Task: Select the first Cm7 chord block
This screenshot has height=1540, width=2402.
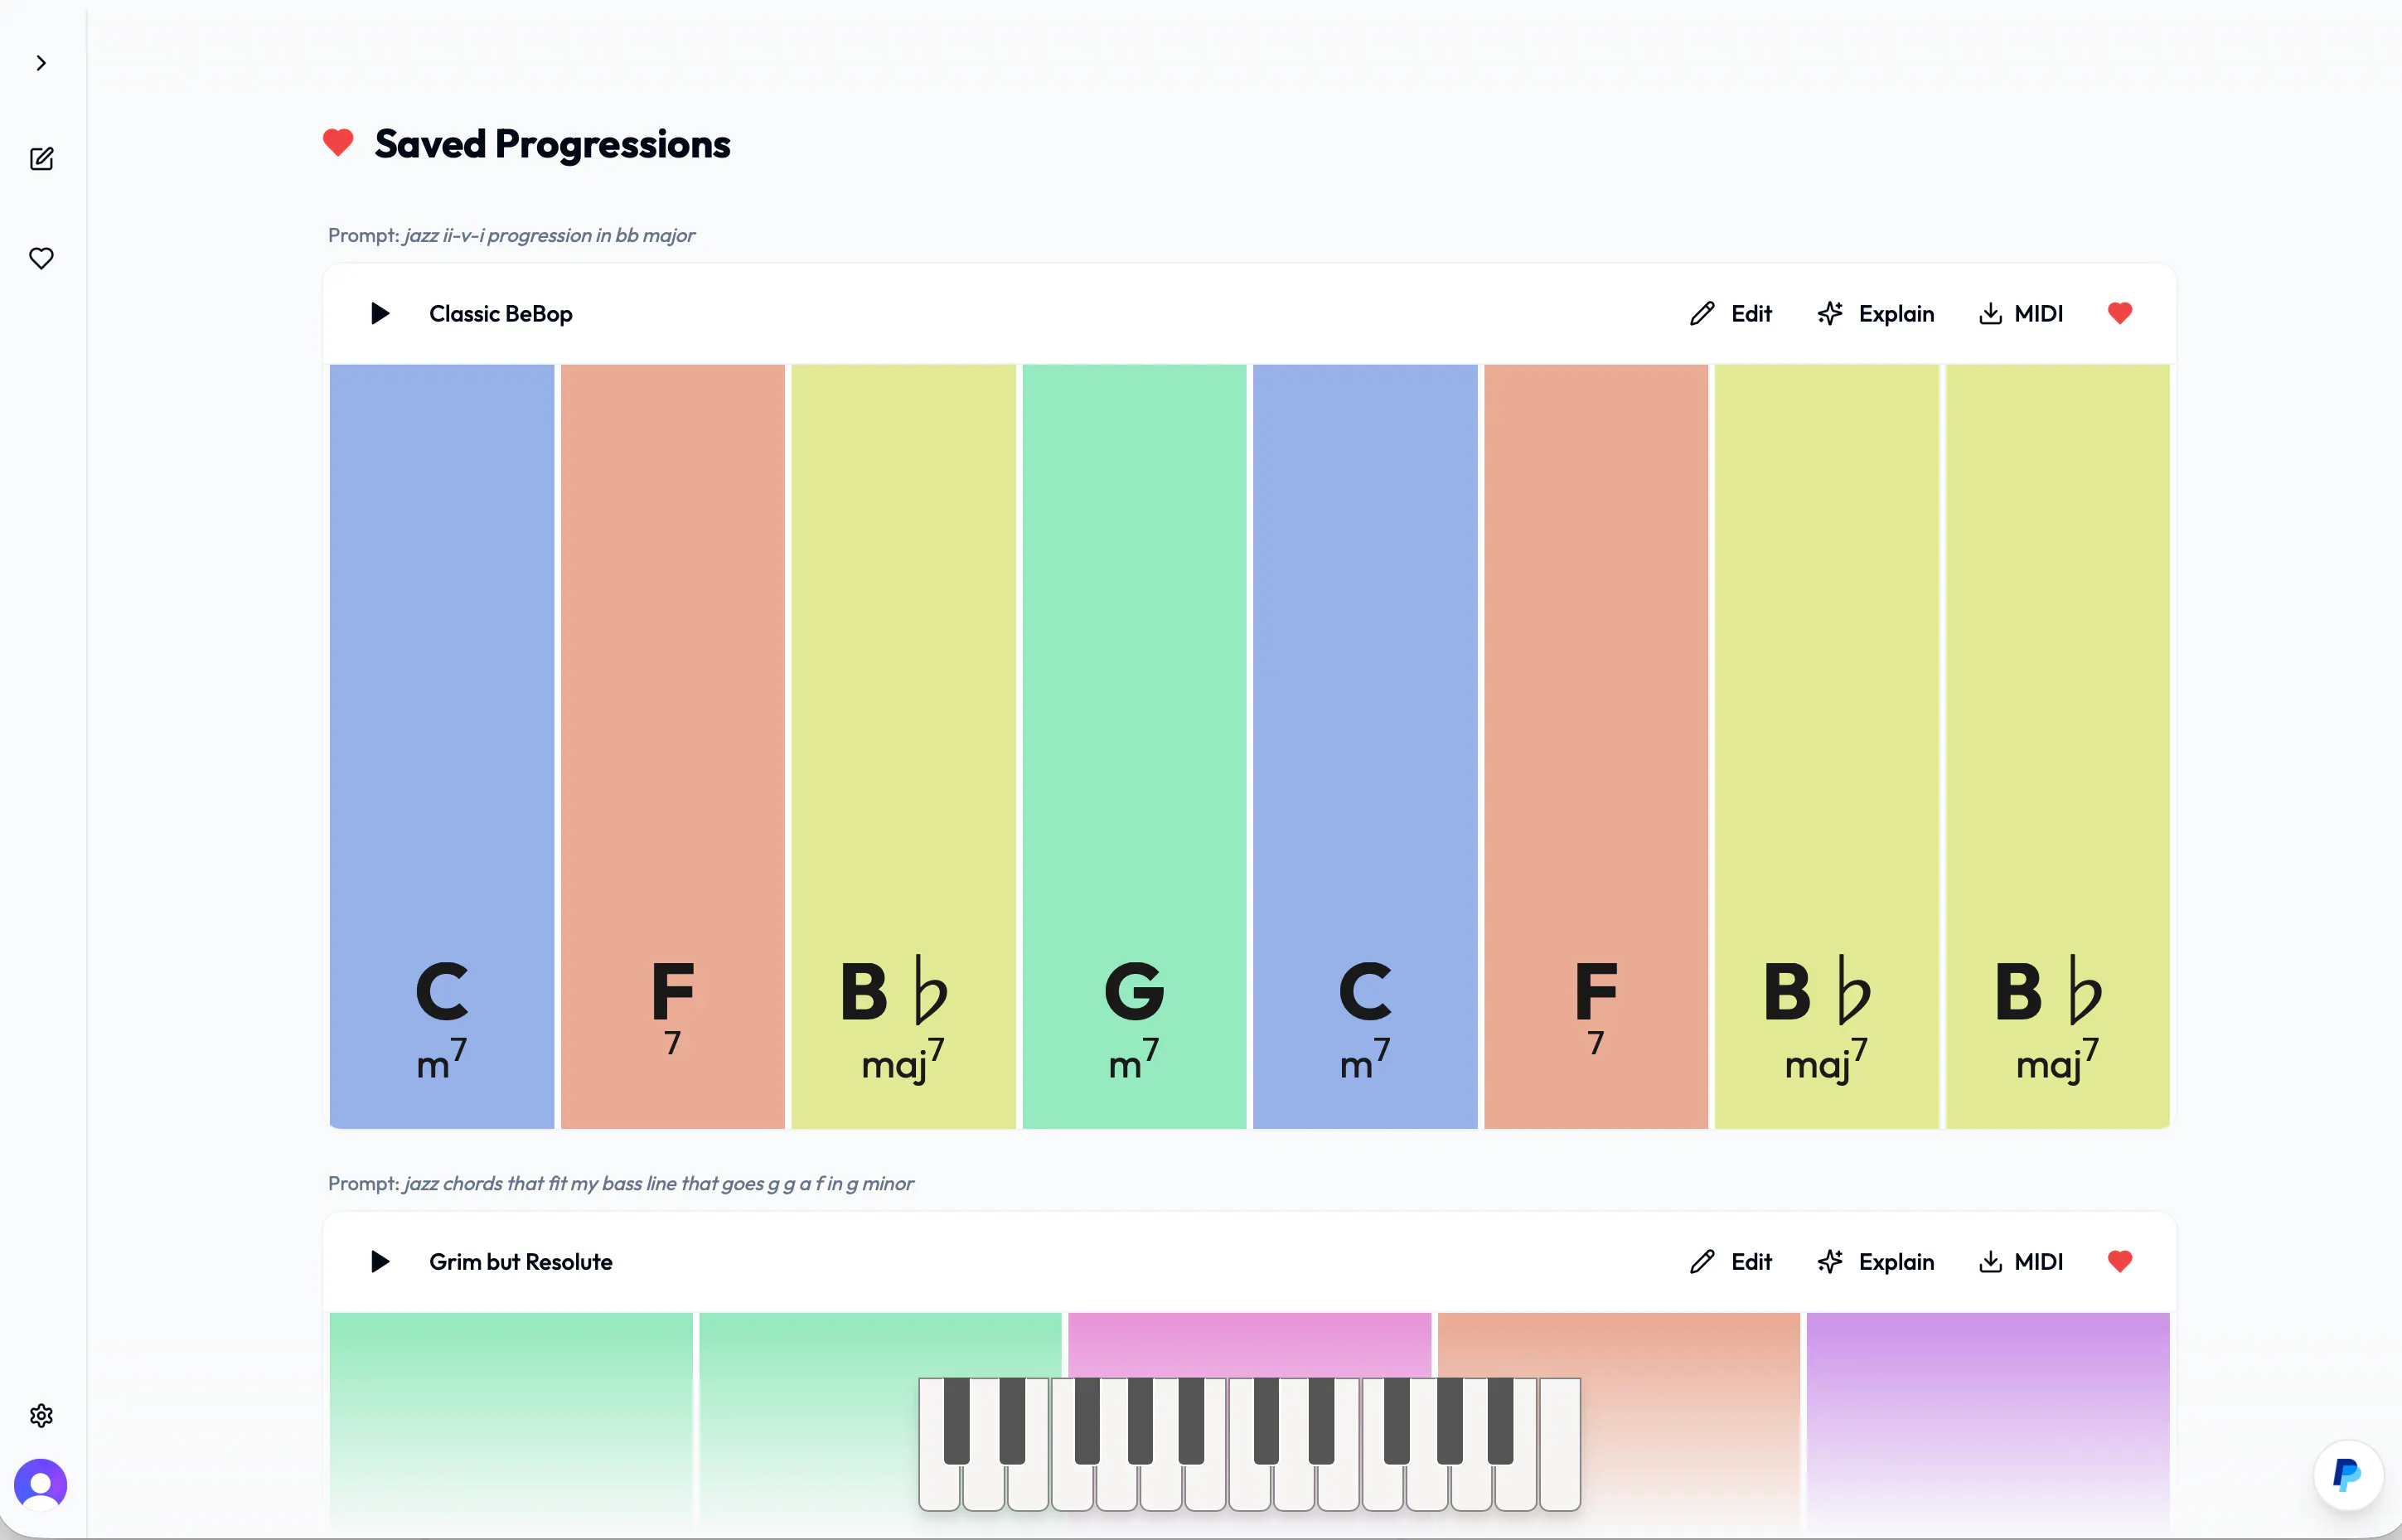Action: pyautogui.click(x=442, y=746)
